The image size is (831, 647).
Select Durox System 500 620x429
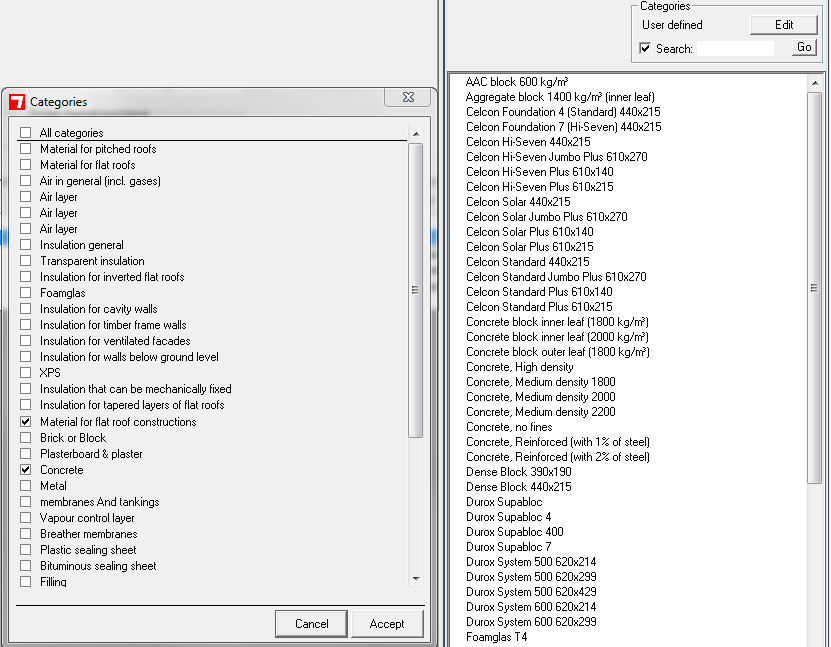click(531, 592)
